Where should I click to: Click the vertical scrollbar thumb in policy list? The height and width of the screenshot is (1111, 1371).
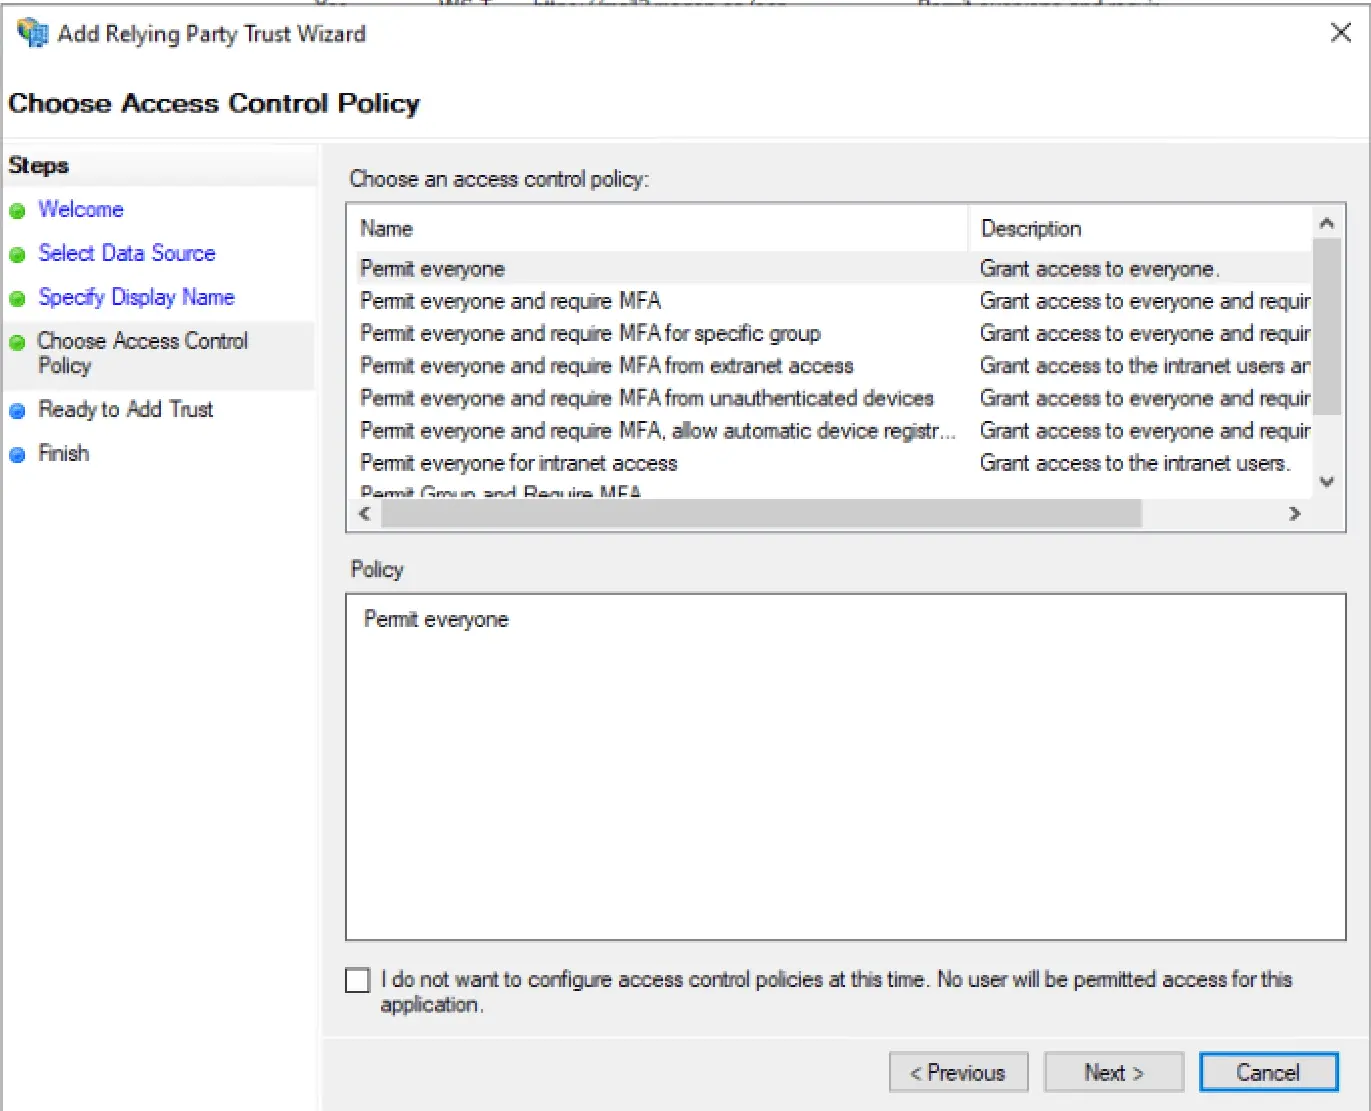[x=1327, y=326]
